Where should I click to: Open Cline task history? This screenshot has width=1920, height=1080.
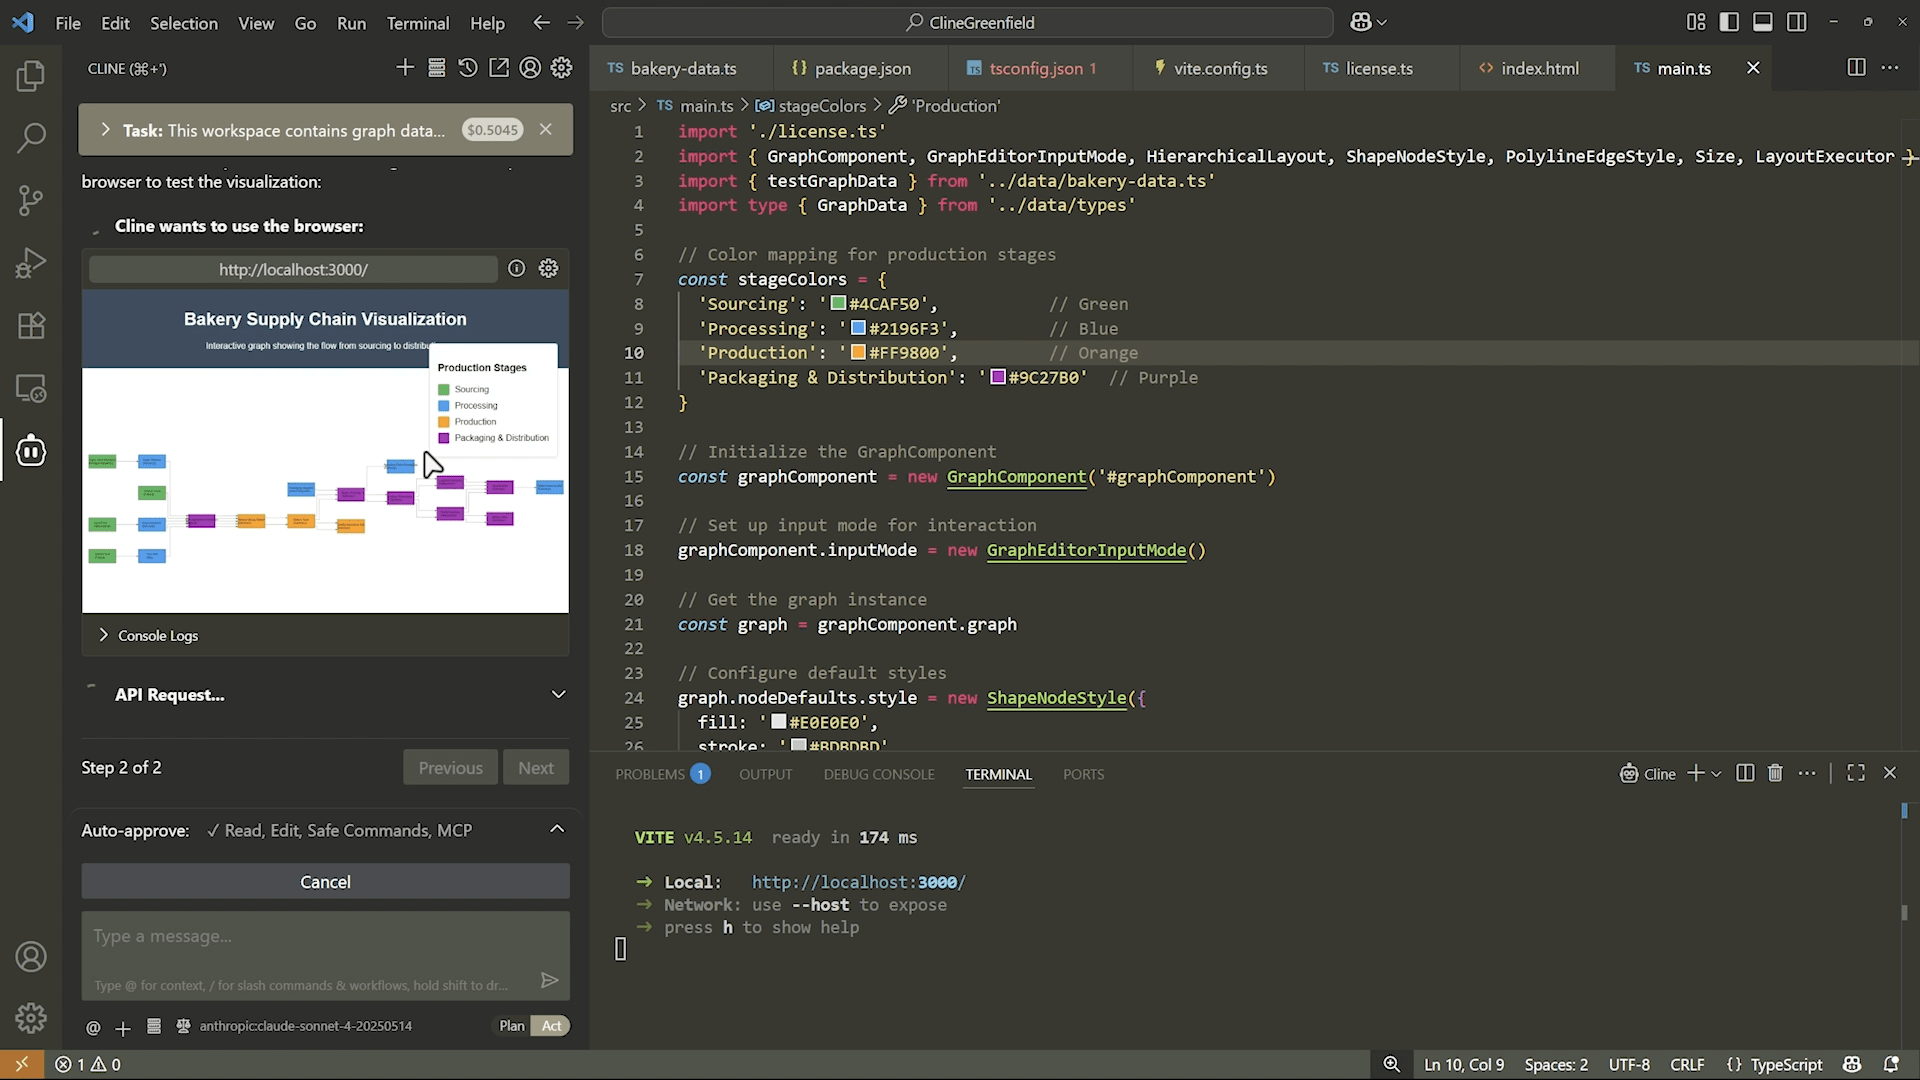point(468,68)
